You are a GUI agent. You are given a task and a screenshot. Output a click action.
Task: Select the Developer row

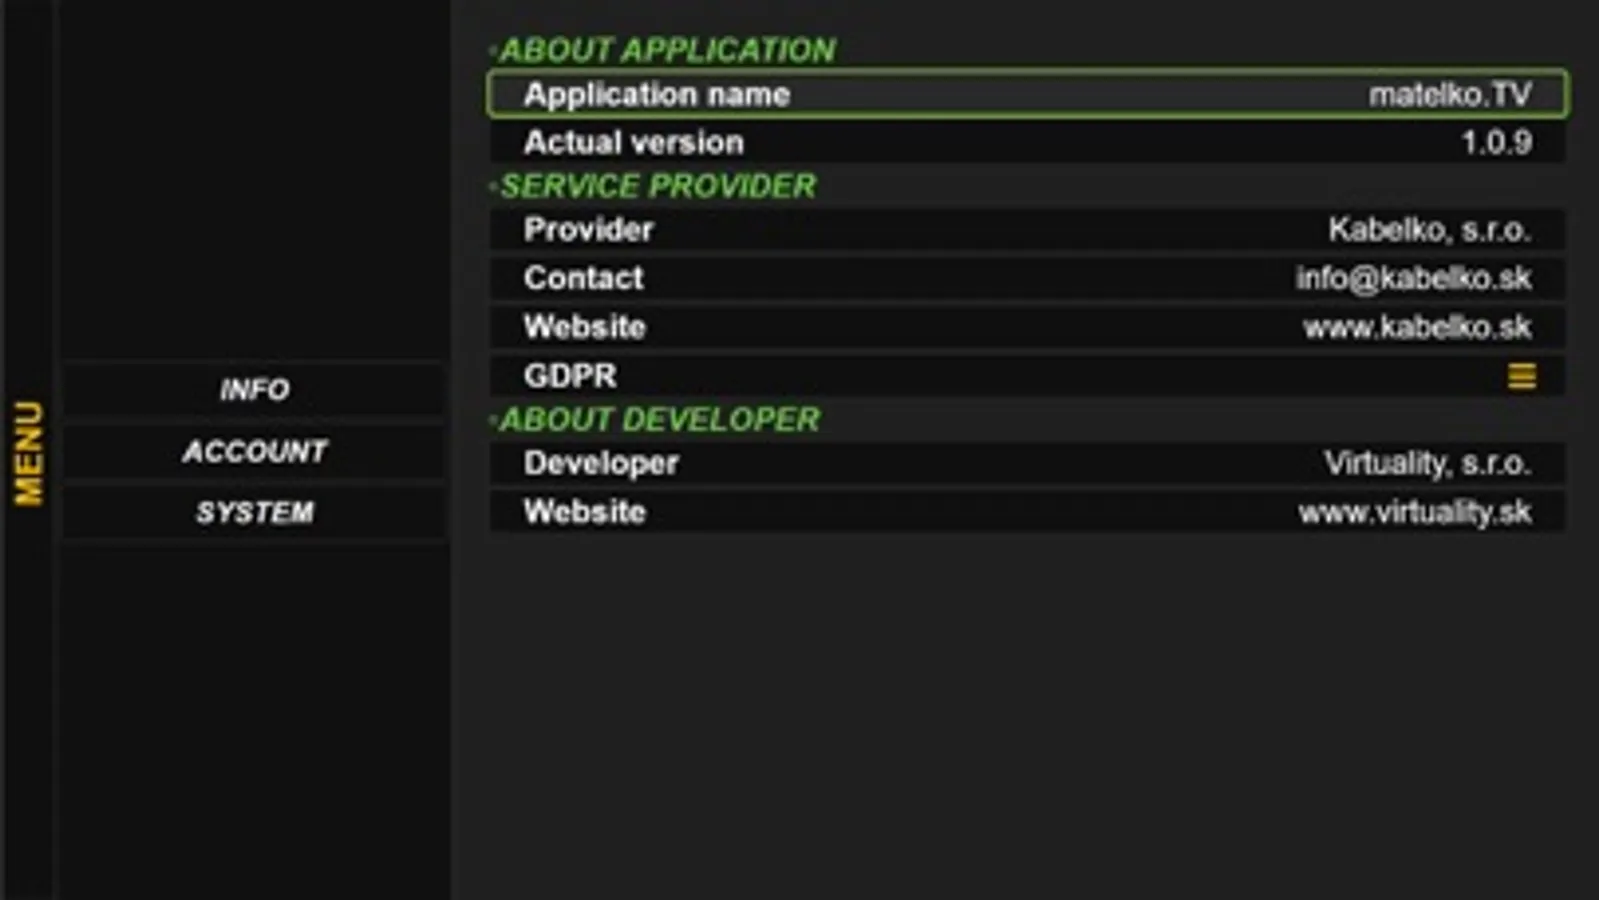pyautogui.click(x=1027, y=463)
